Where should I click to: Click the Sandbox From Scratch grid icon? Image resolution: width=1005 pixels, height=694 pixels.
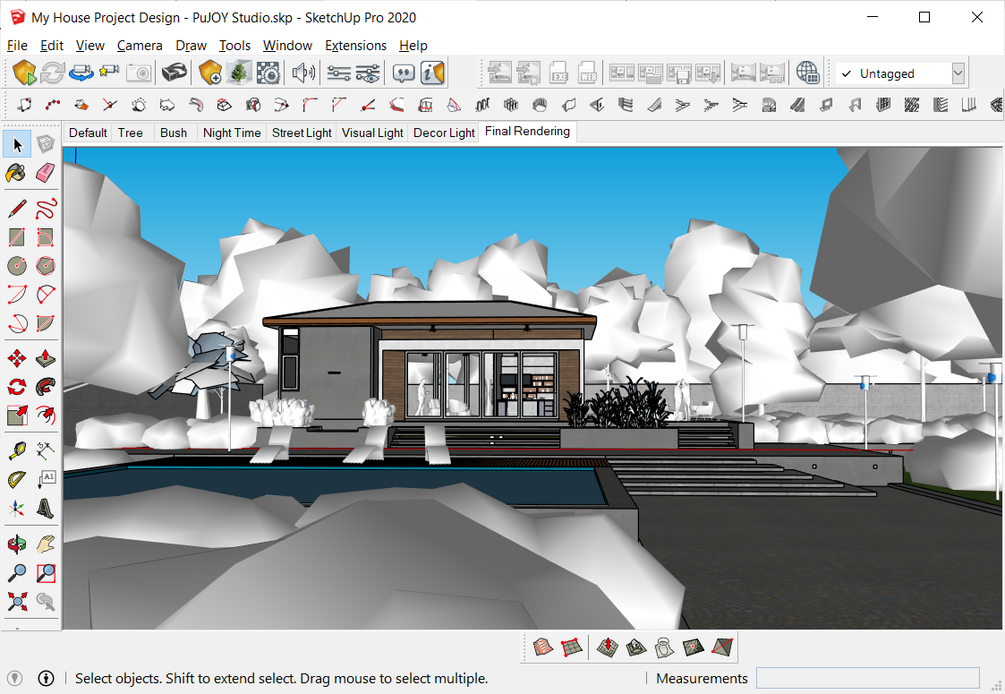click(571, 648)
